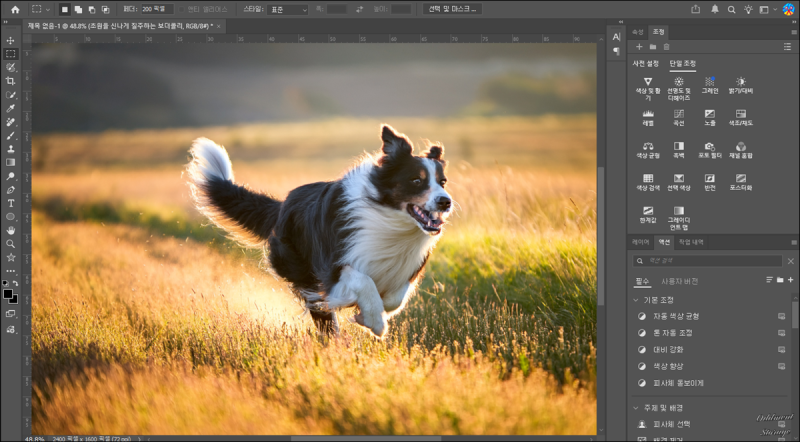Select the Pen tool
Viewport: 800px width, 442px height.
[x=10, y=190]
